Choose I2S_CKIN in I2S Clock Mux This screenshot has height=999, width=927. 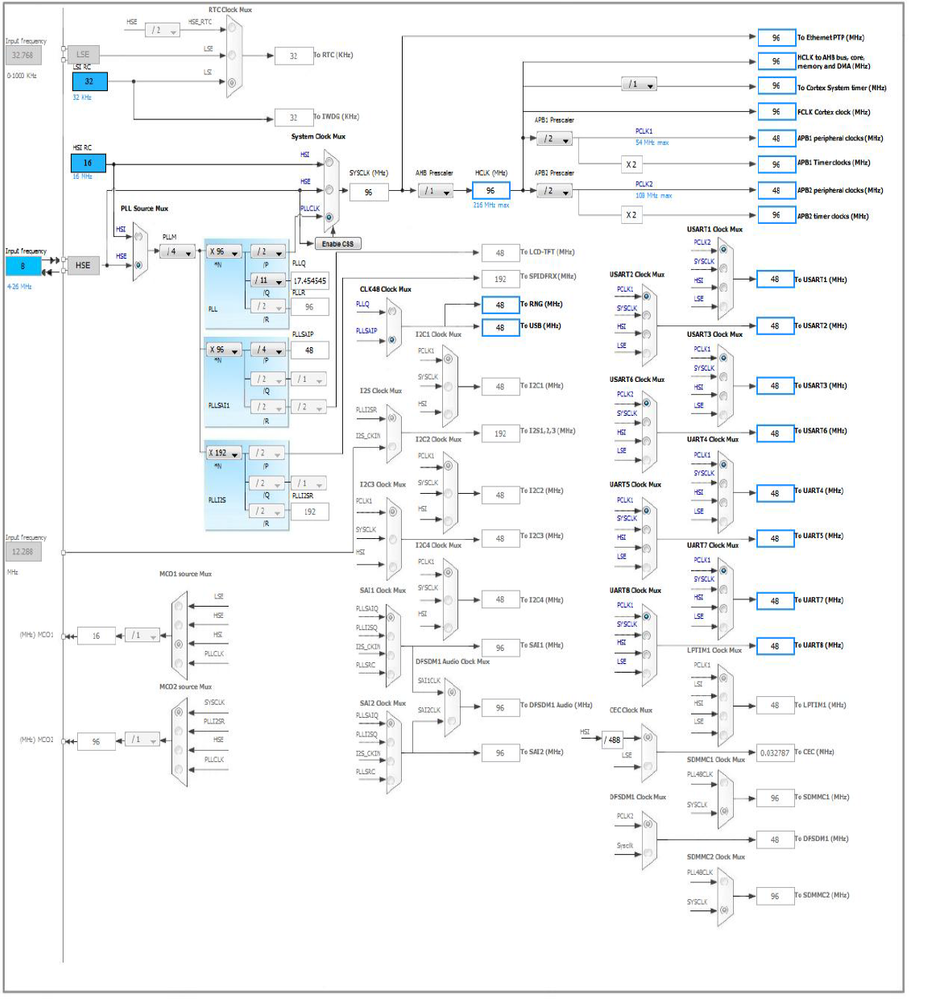point(392,446)
